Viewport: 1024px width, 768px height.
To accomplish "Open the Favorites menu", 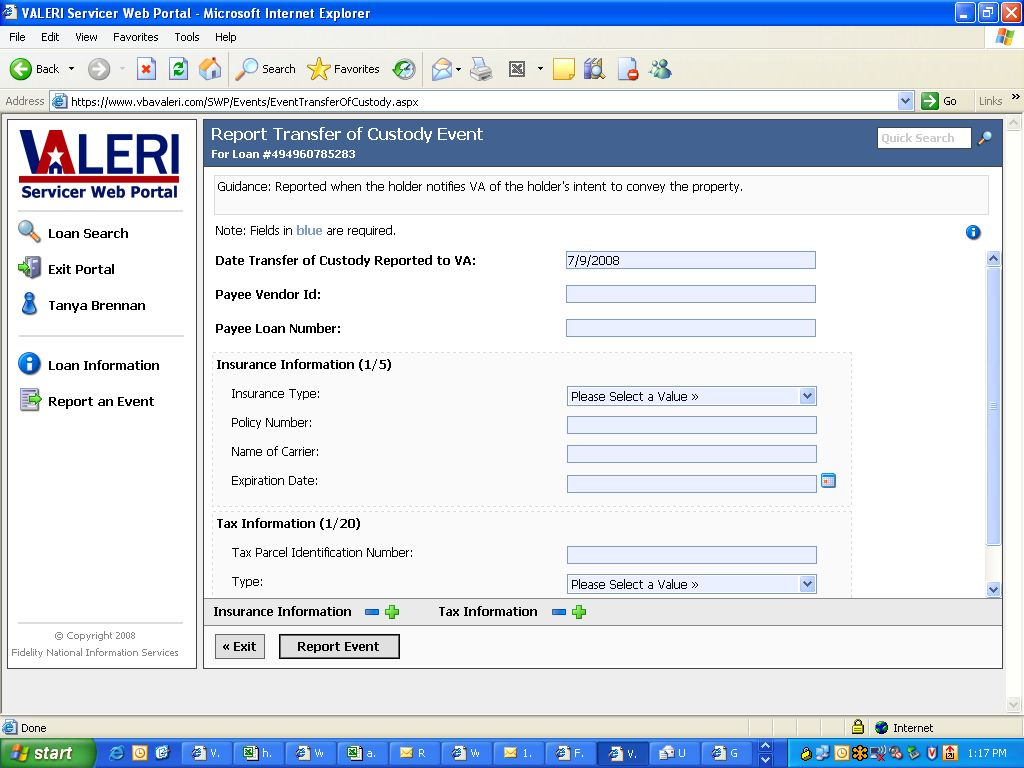I will [x=135, y=37].
